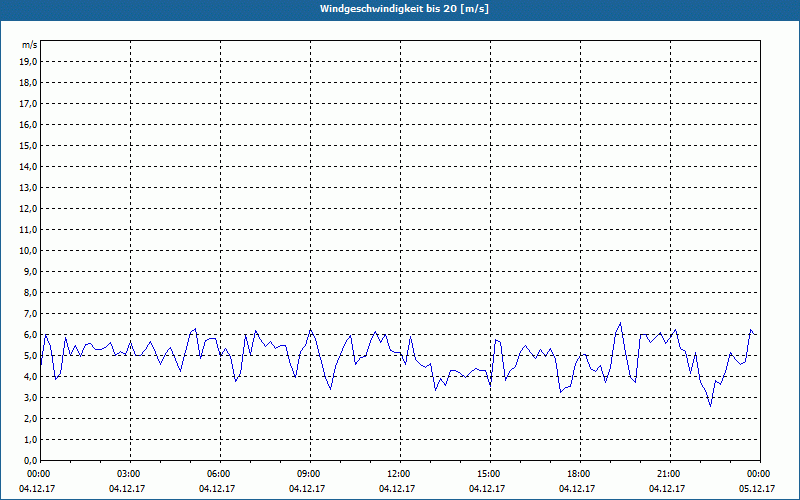Click the 12,0 y-axis label
Image resolution: width=800 pixels, height=500 pixels.
(x=28, y=209)
